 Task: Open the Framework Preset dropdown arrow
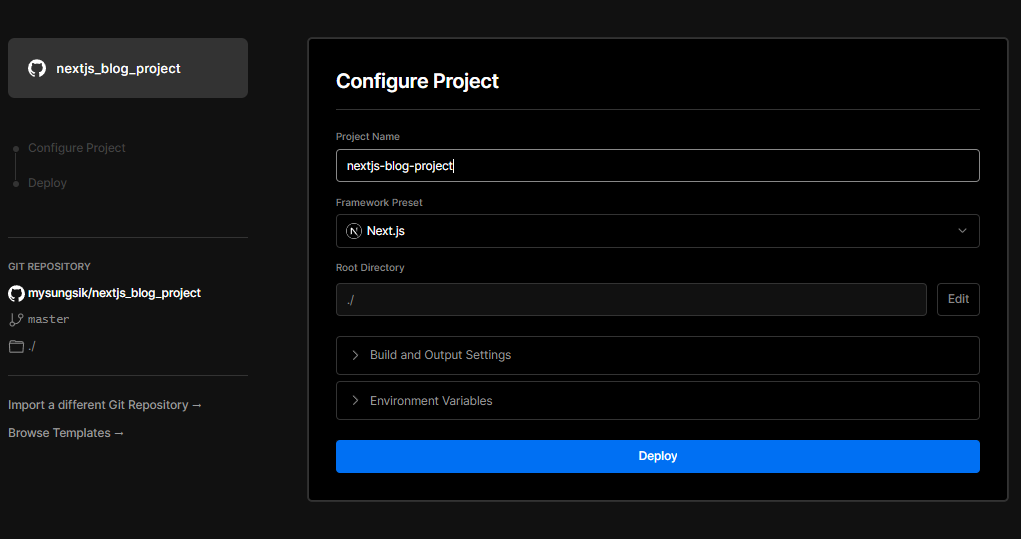coord(962,231)
